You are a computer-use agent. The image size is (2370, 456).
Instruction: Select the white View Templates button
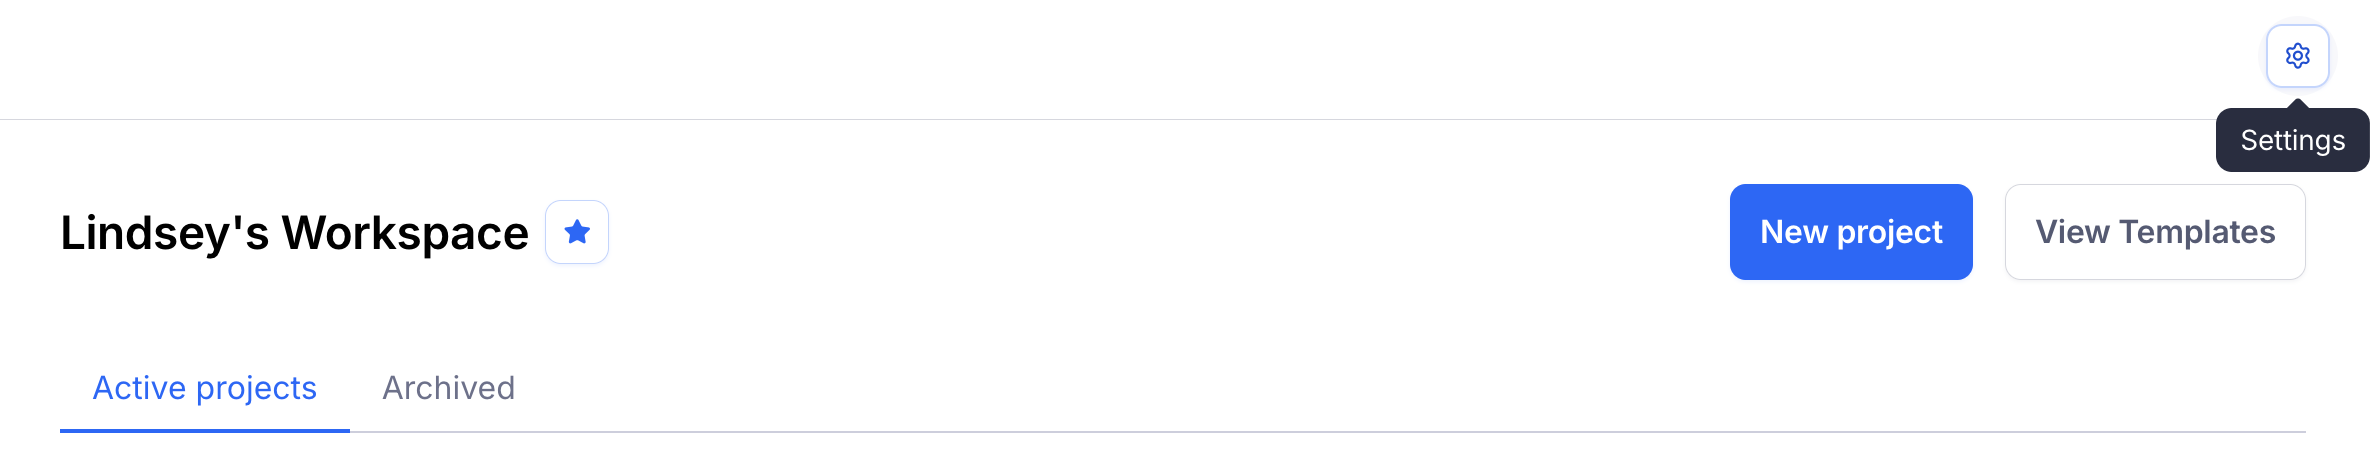point(2155,232)
